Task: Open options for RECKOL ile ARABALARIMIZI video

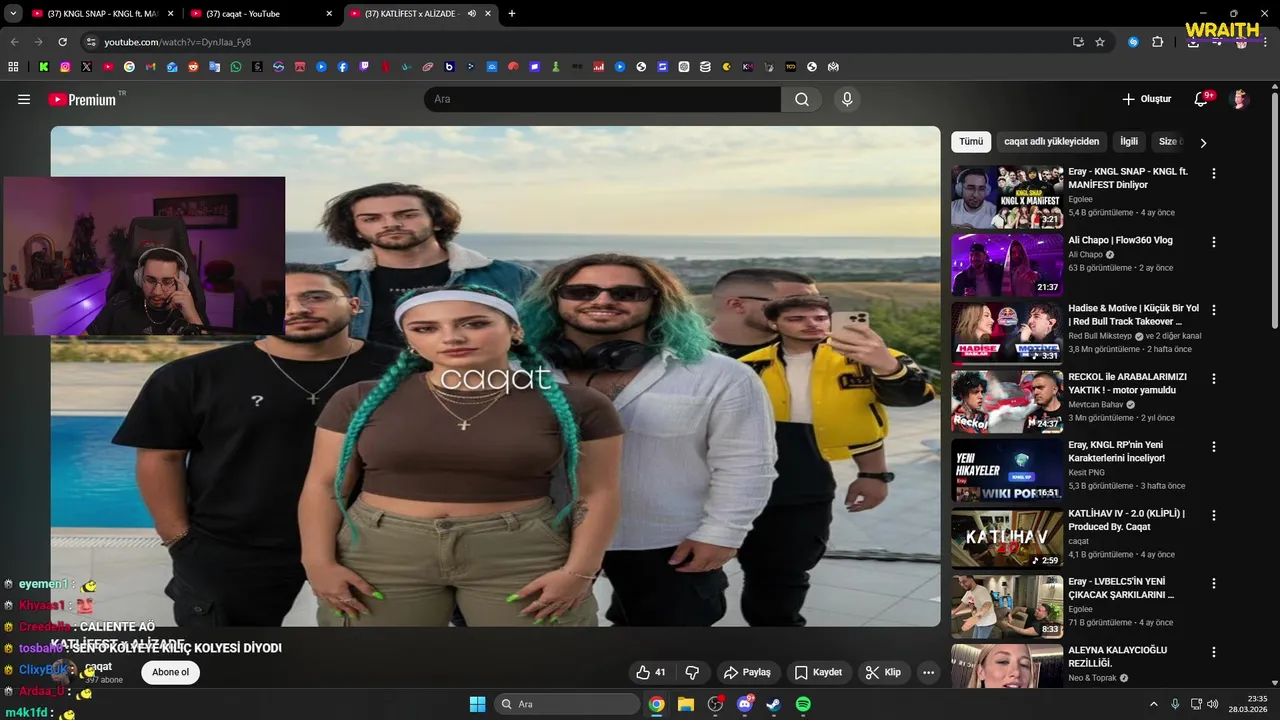Action: (x=1214, y=379)
